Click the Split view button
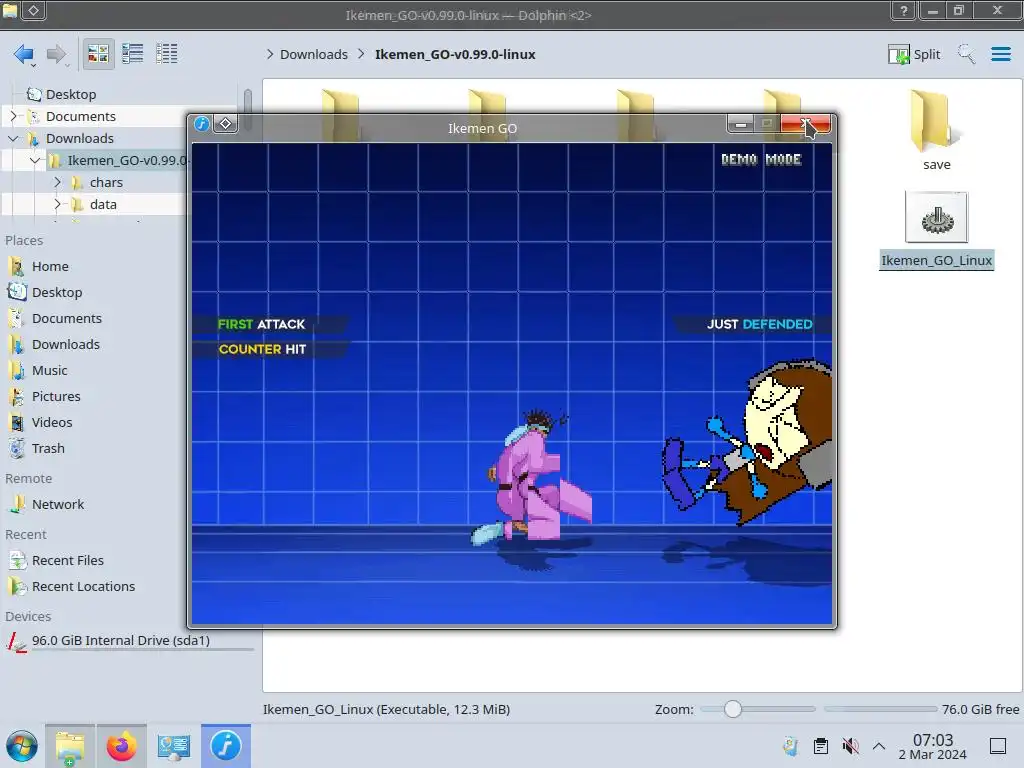 tap(914, 54)
